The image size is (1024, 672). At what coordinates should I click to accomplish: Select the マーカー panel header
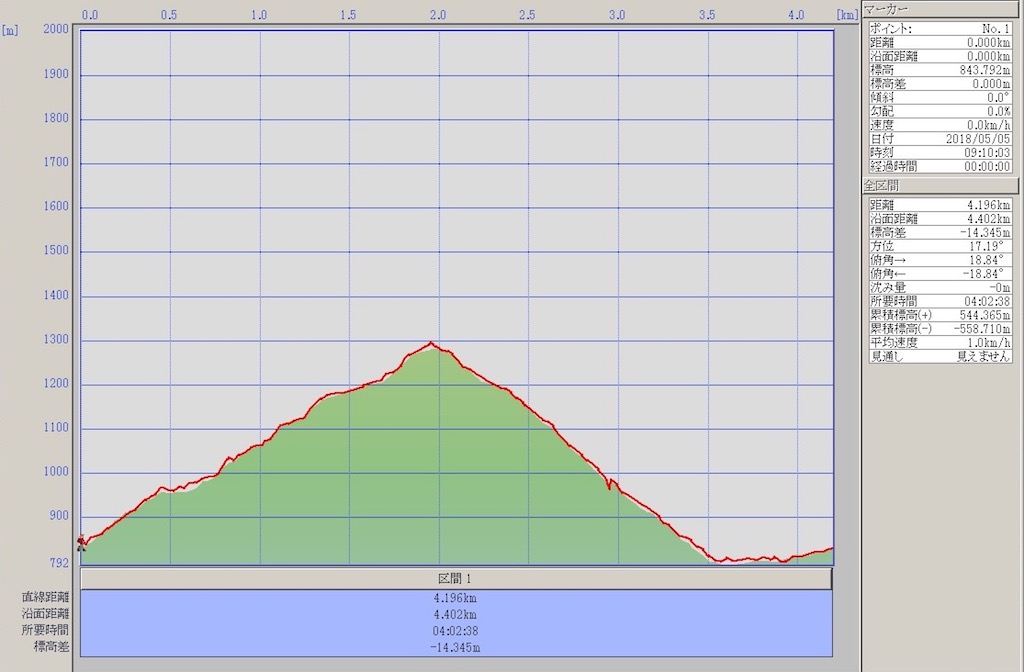[940, 9]
